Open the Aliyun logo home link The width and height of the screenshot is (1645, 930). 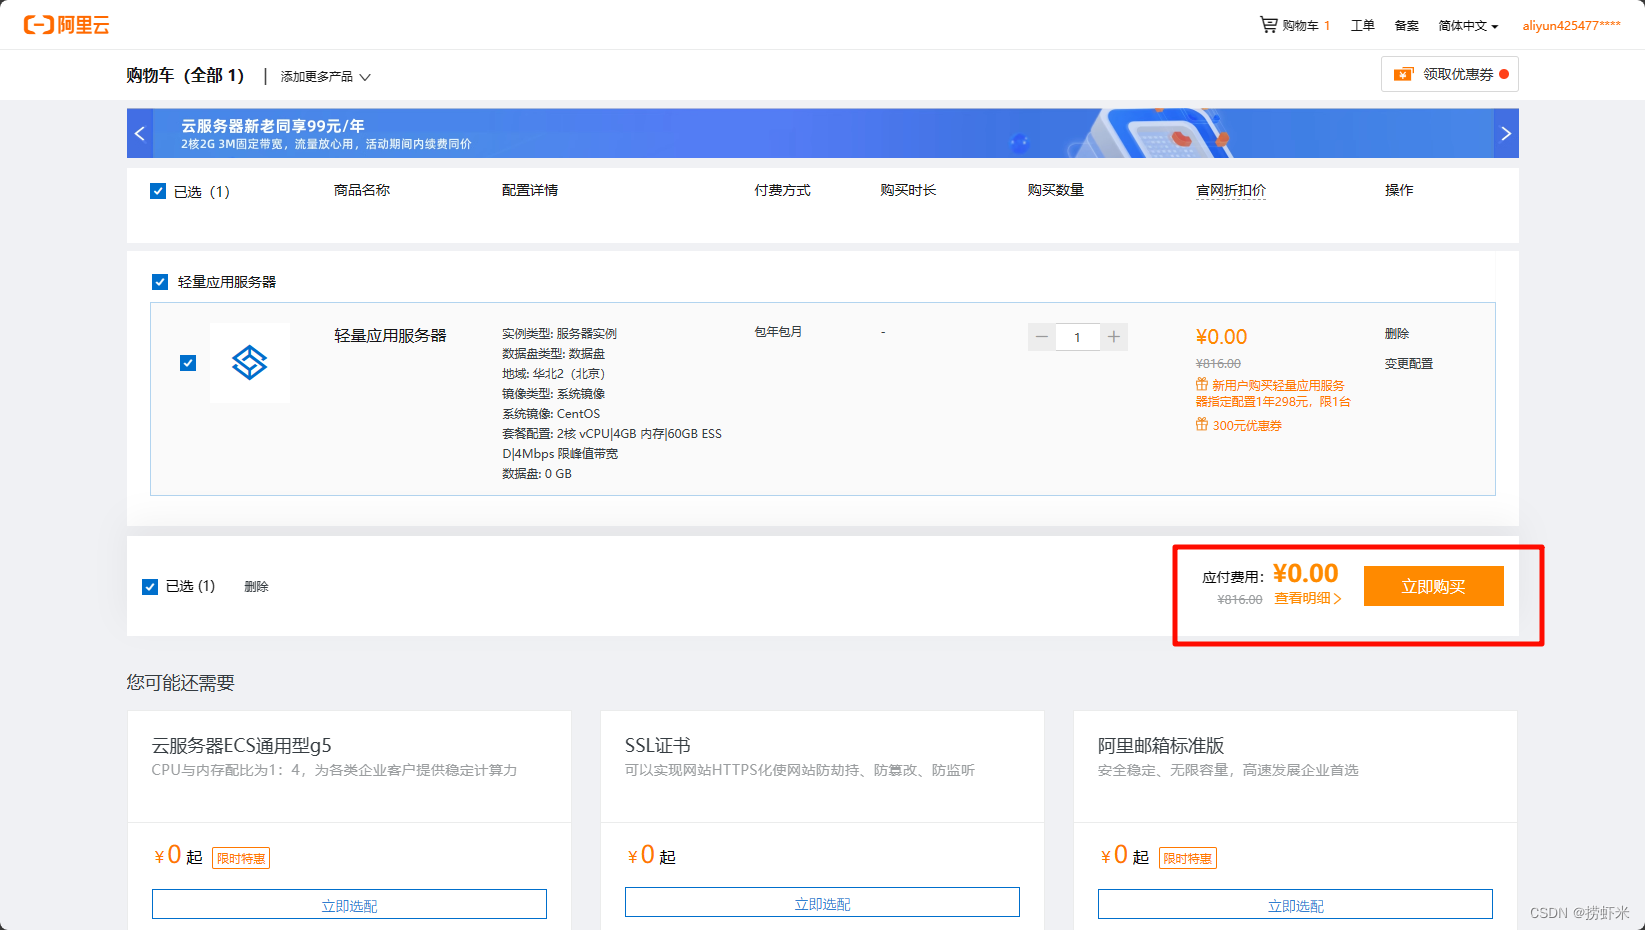[67, 25]
